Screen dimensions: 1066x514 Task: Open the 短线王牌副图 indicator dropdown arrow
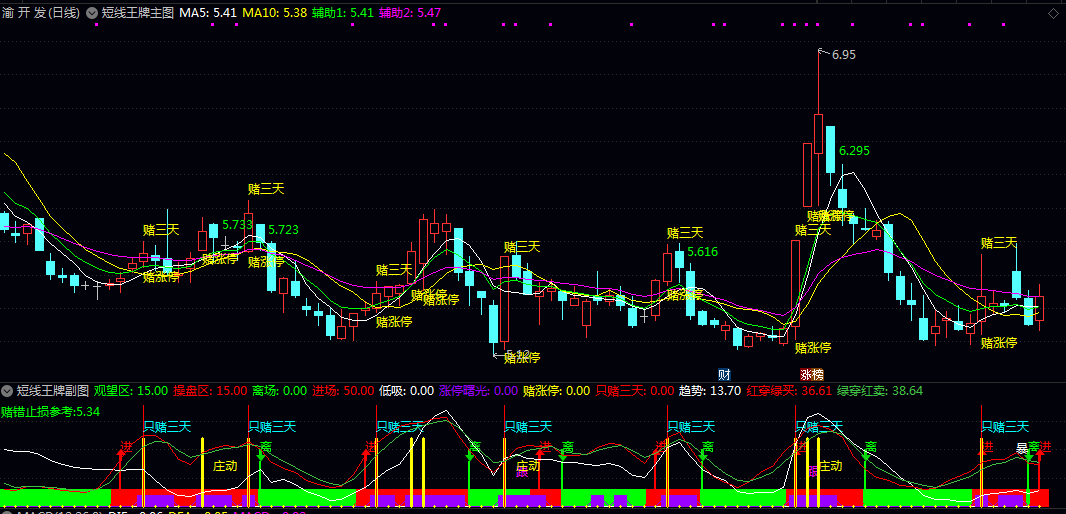[x=7, y=390]
